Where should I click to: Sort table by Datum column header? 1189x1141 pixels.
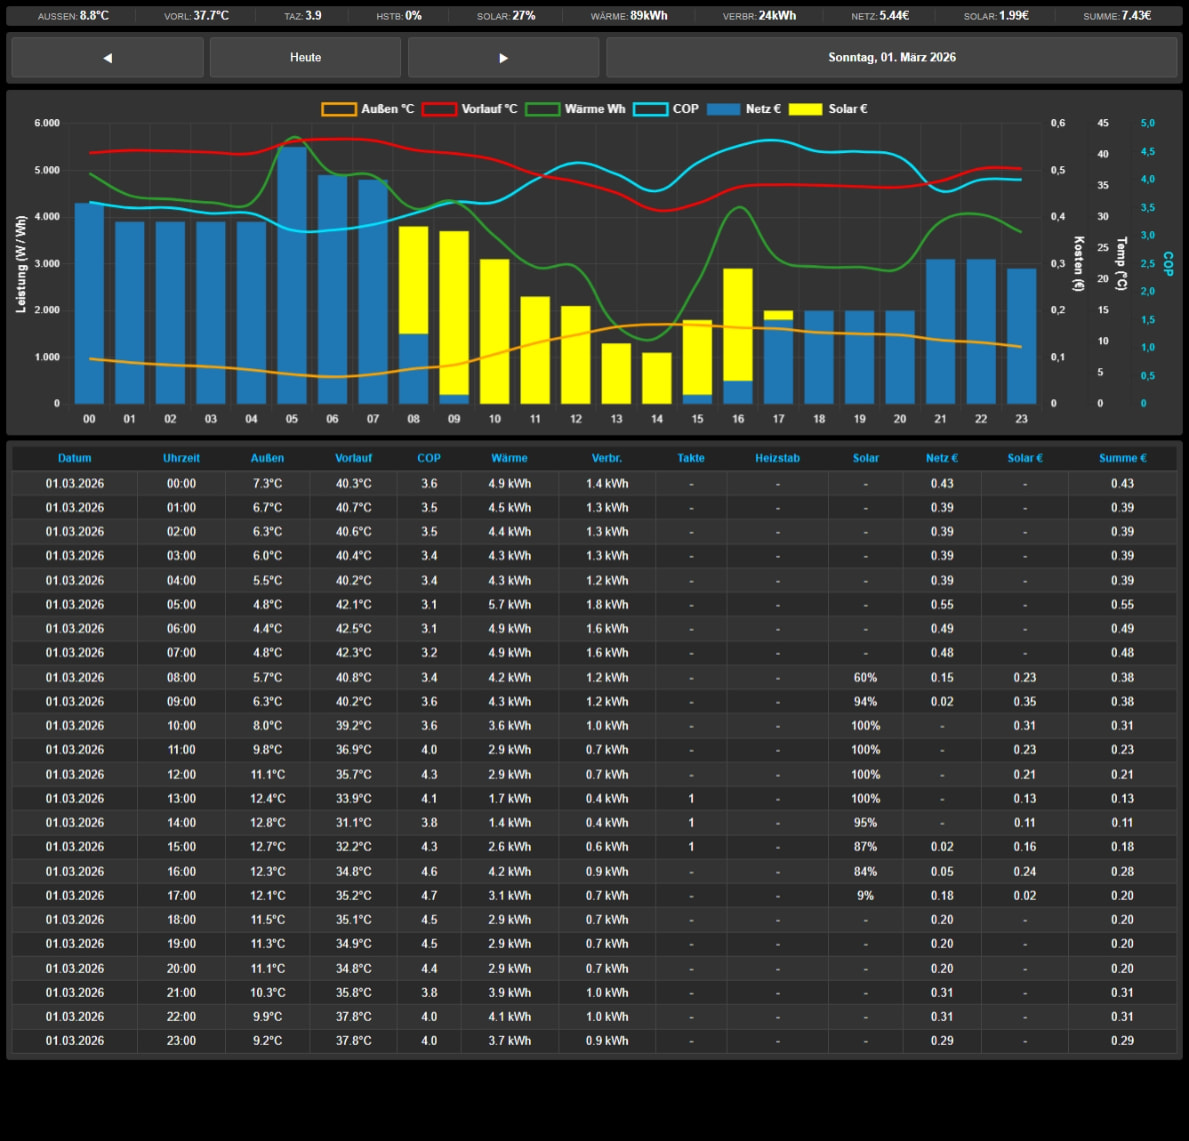coord(75,458)
